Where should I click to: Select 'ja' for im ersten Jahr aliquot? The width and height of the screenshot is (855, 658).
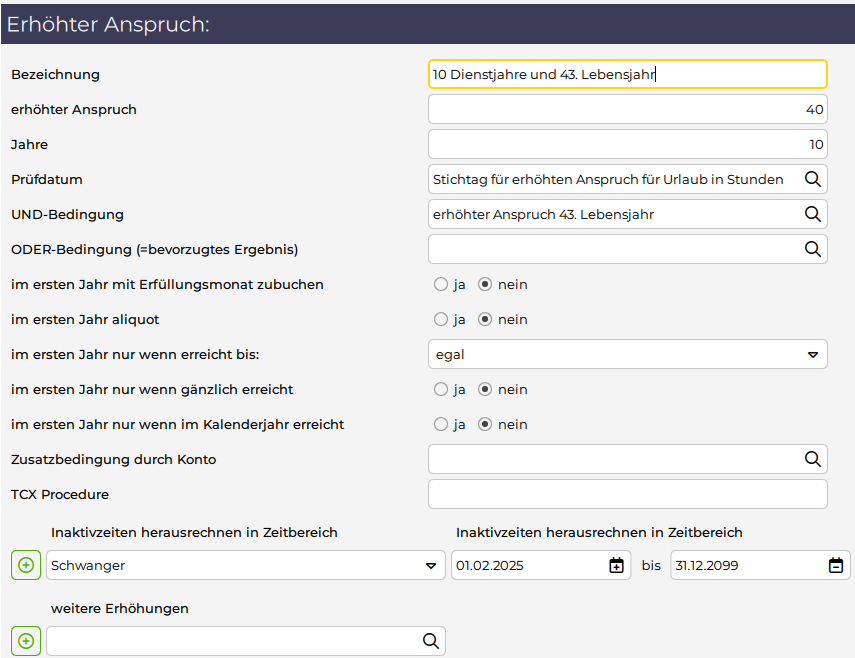(441, 319)
